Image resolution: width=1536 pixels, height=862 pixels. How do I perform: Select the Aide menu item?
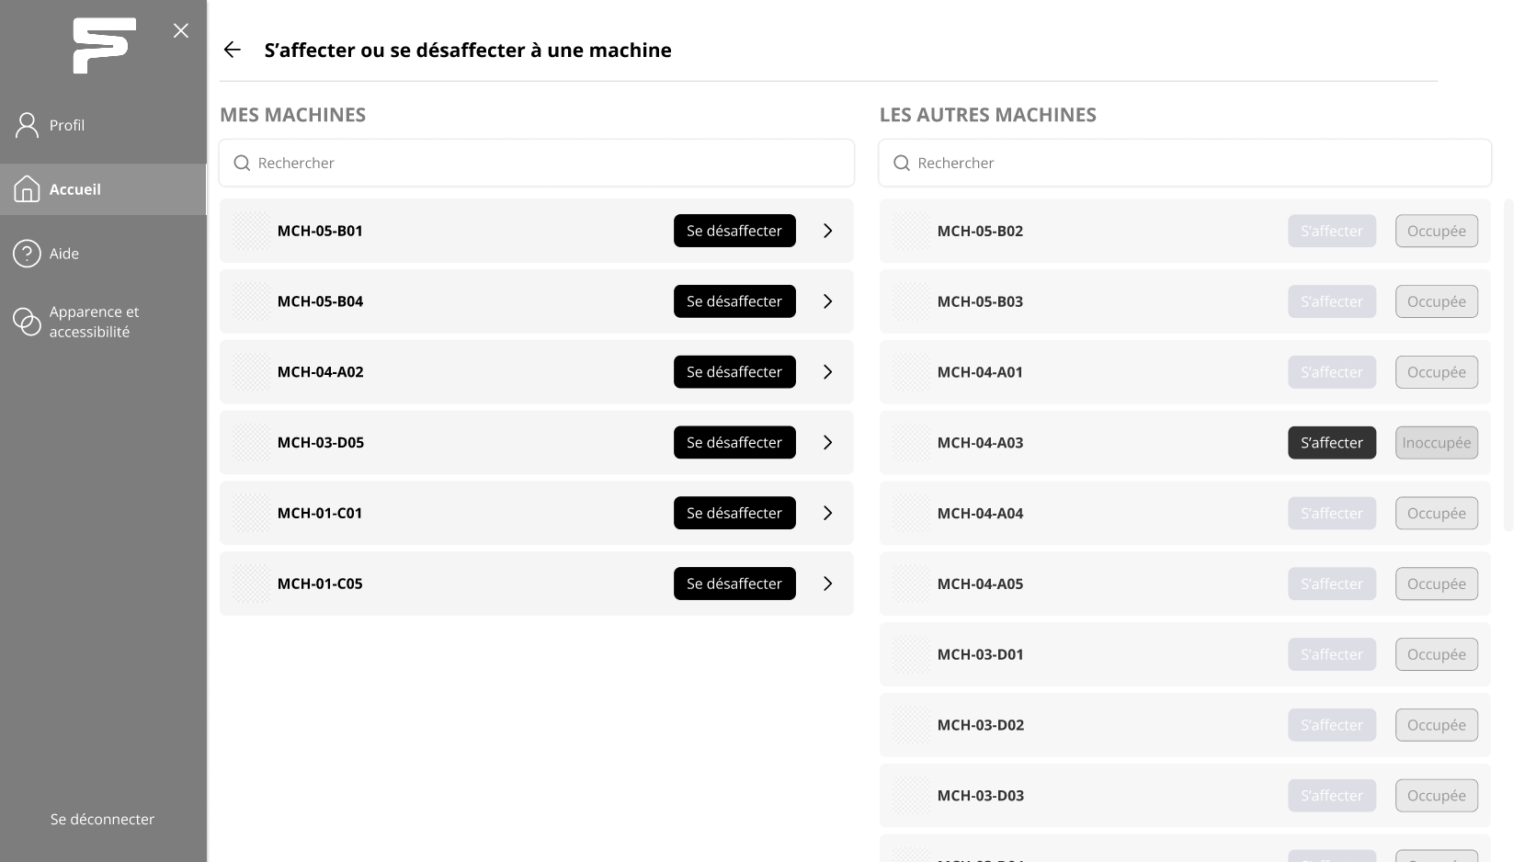[x=64, y=254]
